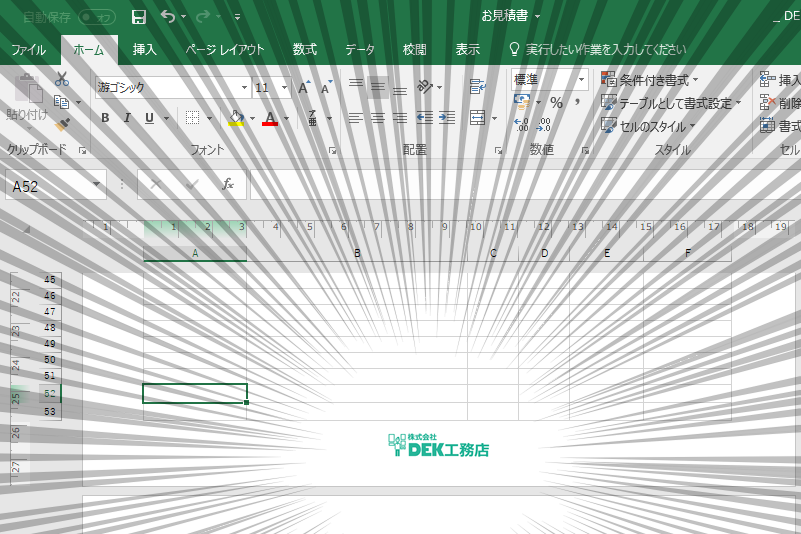Open the 数式 ribbon tab

click(x=305, y=50)
